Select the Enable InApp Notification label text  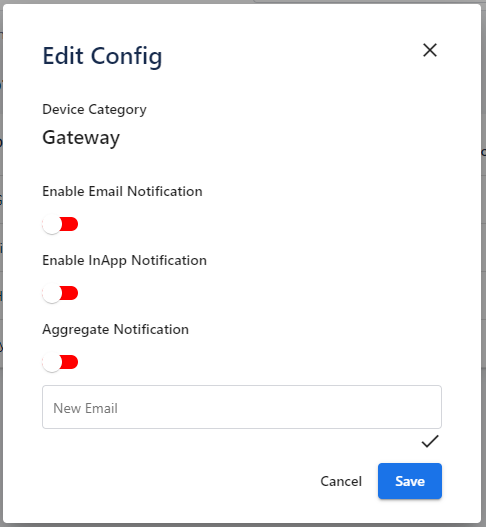124,260
